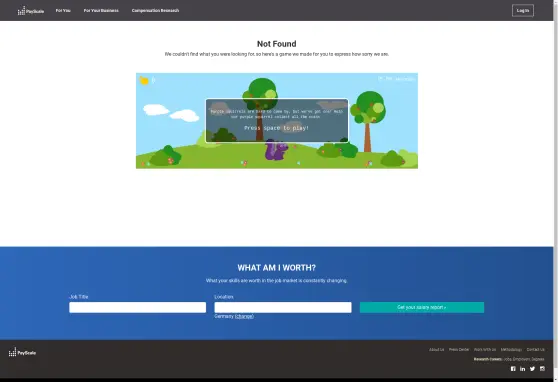The width and height of the screenshot is (558, 382).
Task: Open the Contact Us footer link
Action: 536,350
